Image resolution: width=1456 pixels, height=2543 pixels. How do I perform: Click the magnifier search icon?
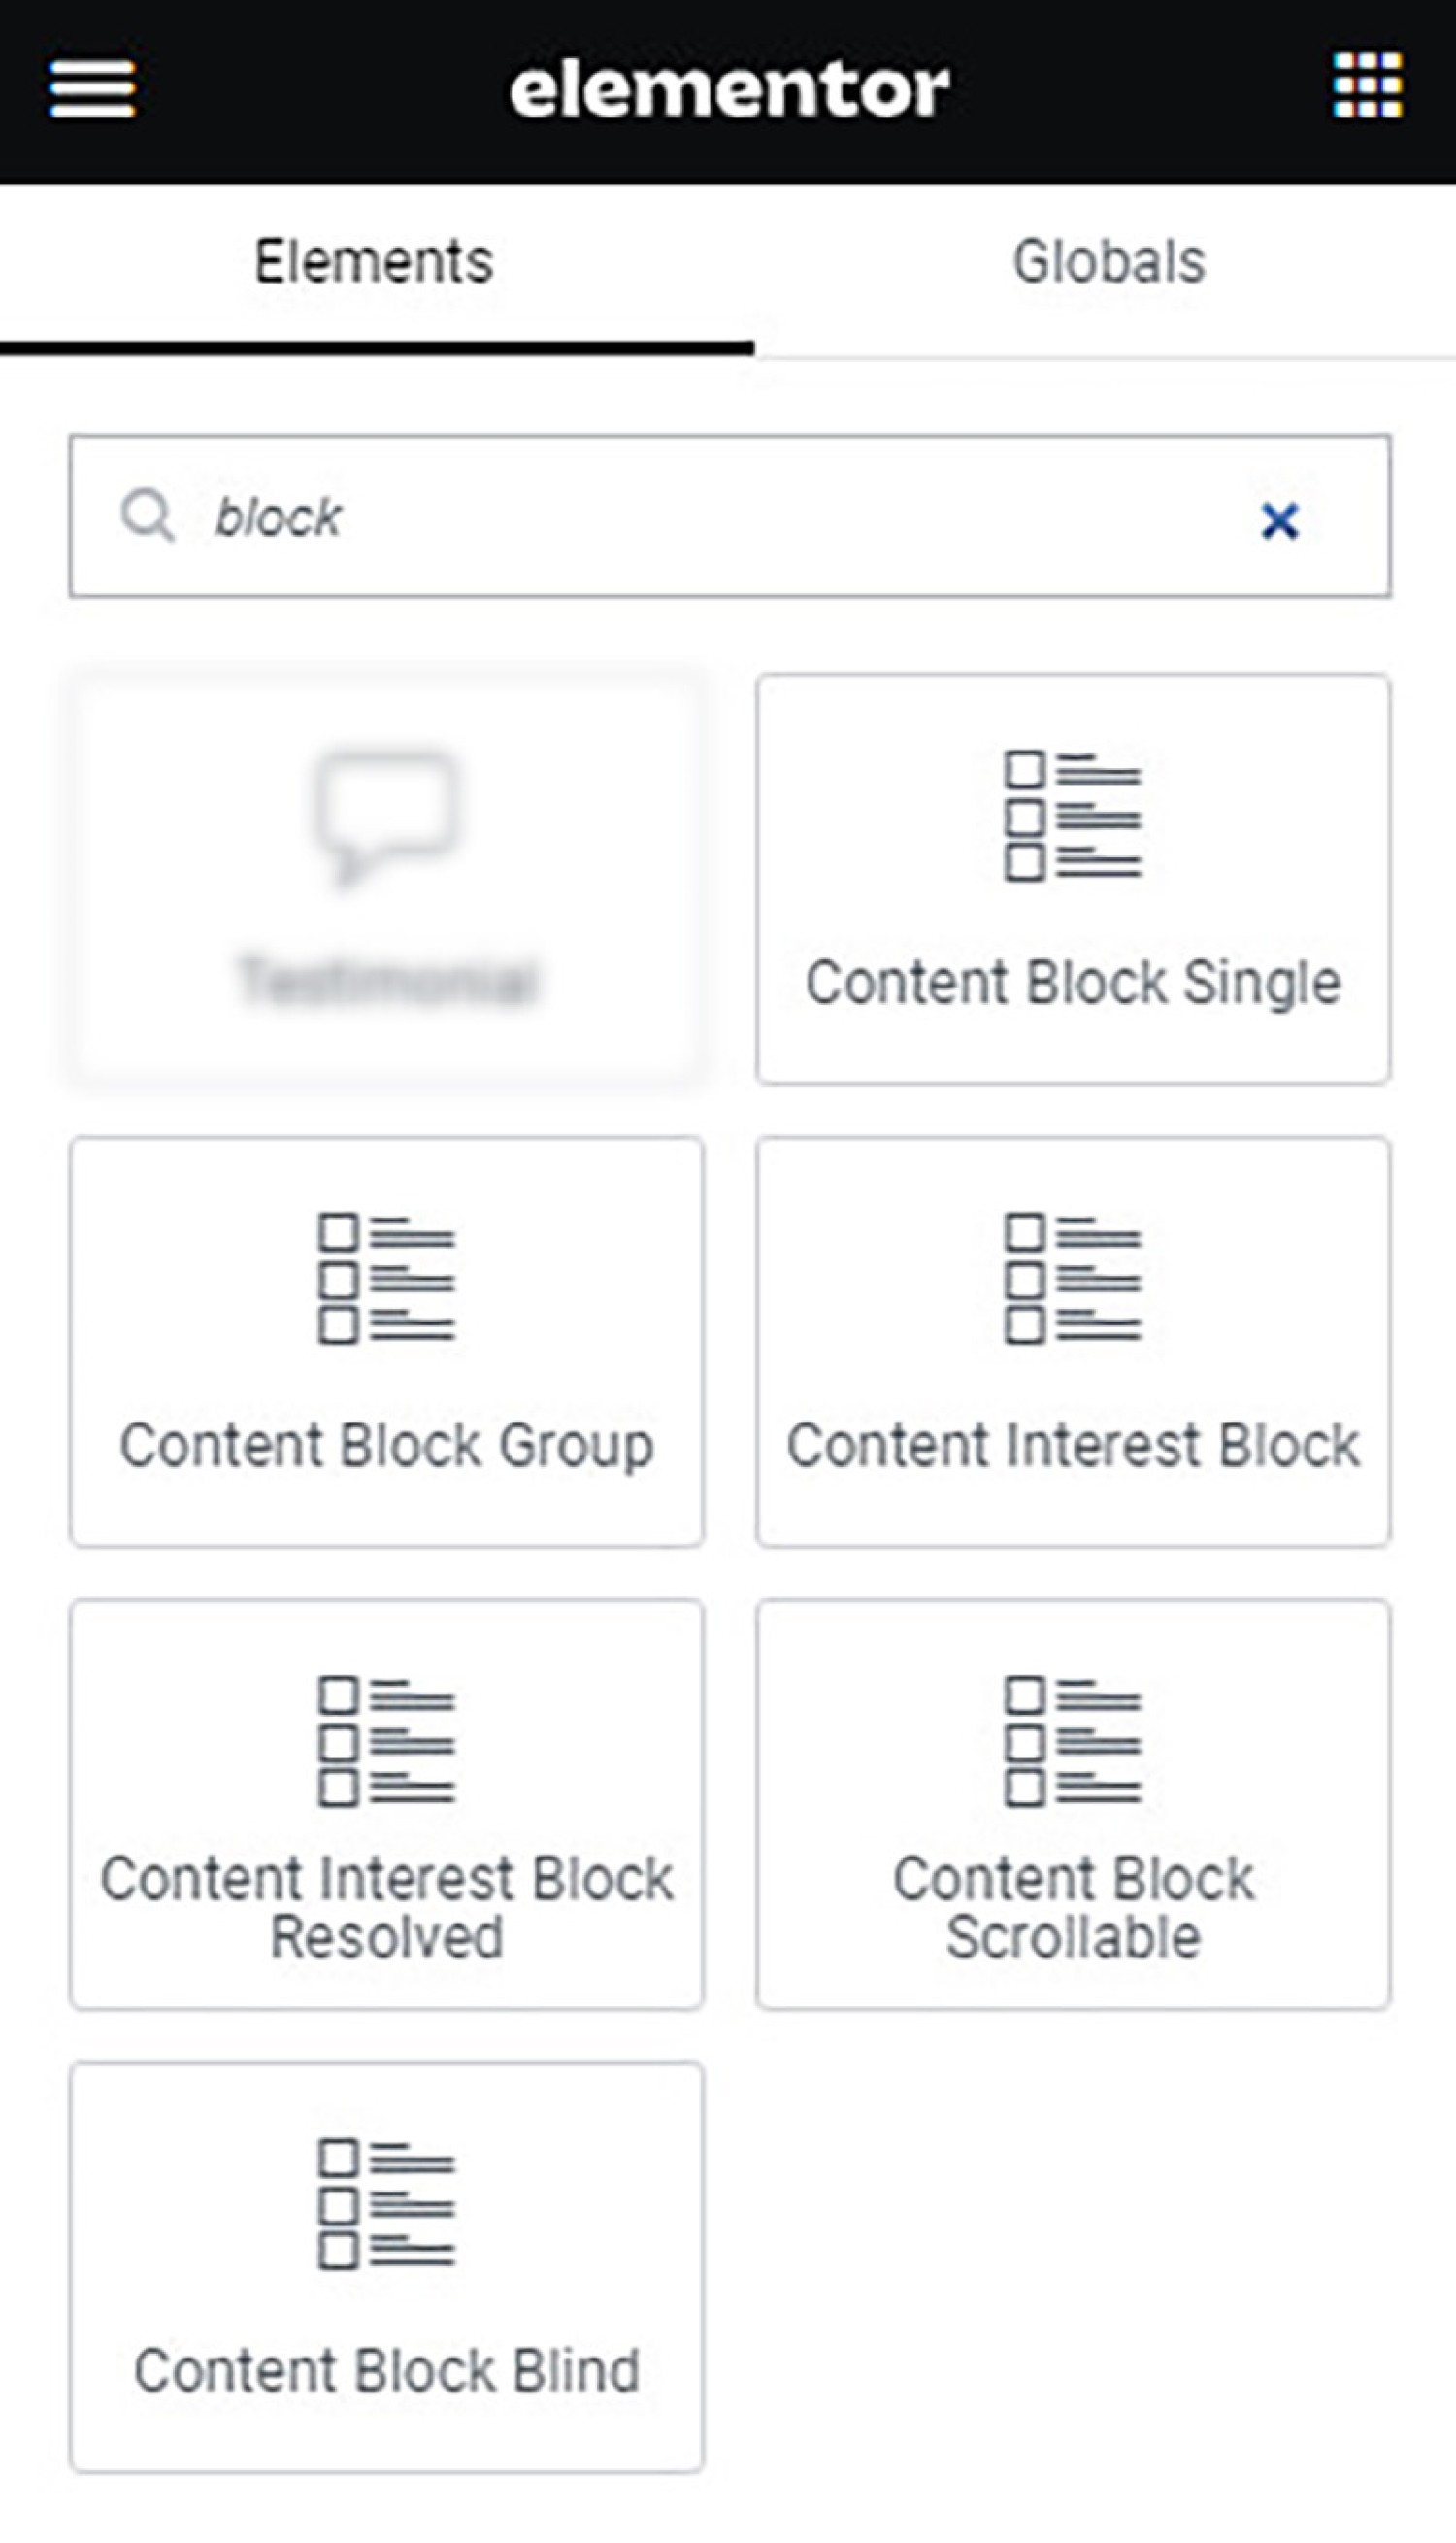click(148, 516)
